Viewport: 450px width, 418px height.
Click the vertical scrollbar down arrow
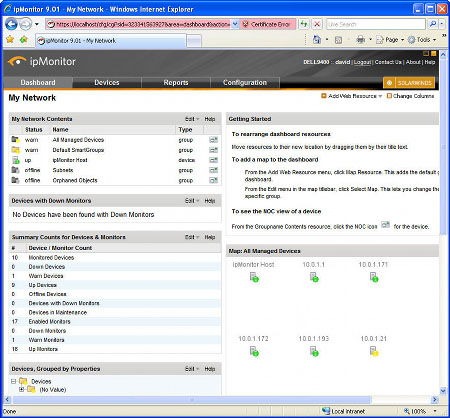pos(443,391)
